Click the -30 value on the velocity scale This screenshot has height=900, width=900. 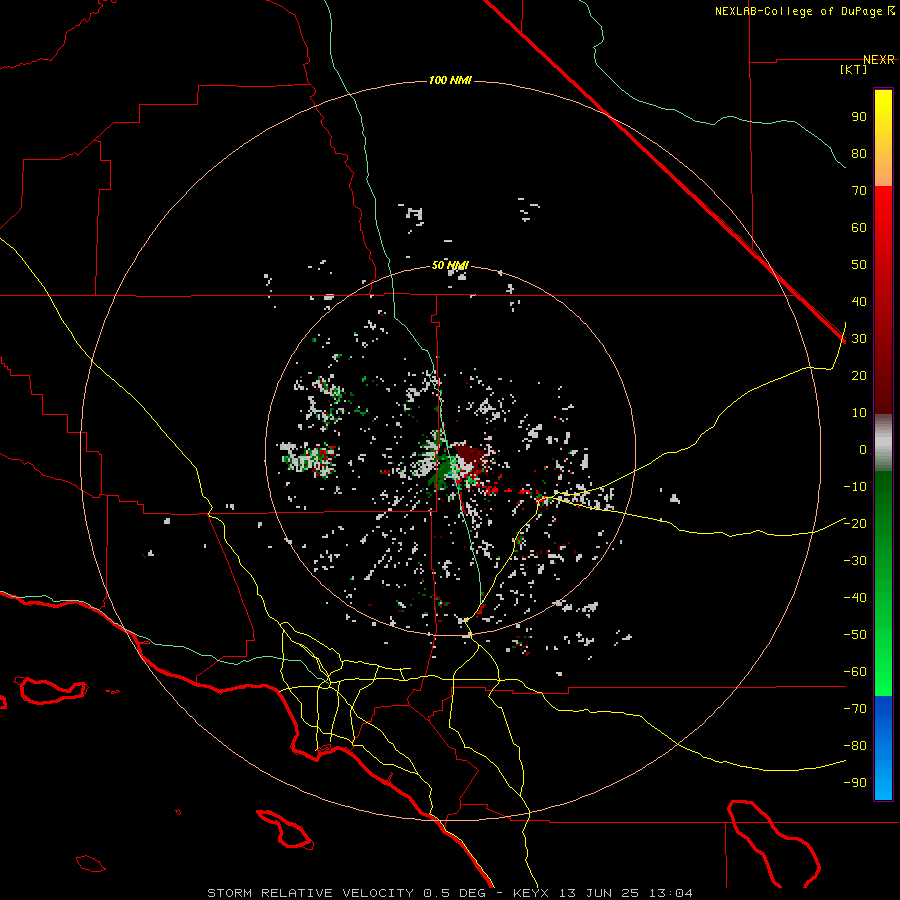click(855, 561)
